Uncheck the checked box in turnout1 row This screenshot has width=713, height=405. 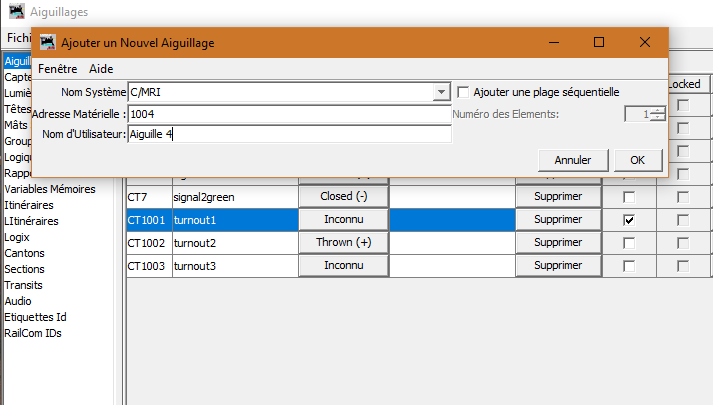point(629,219)
